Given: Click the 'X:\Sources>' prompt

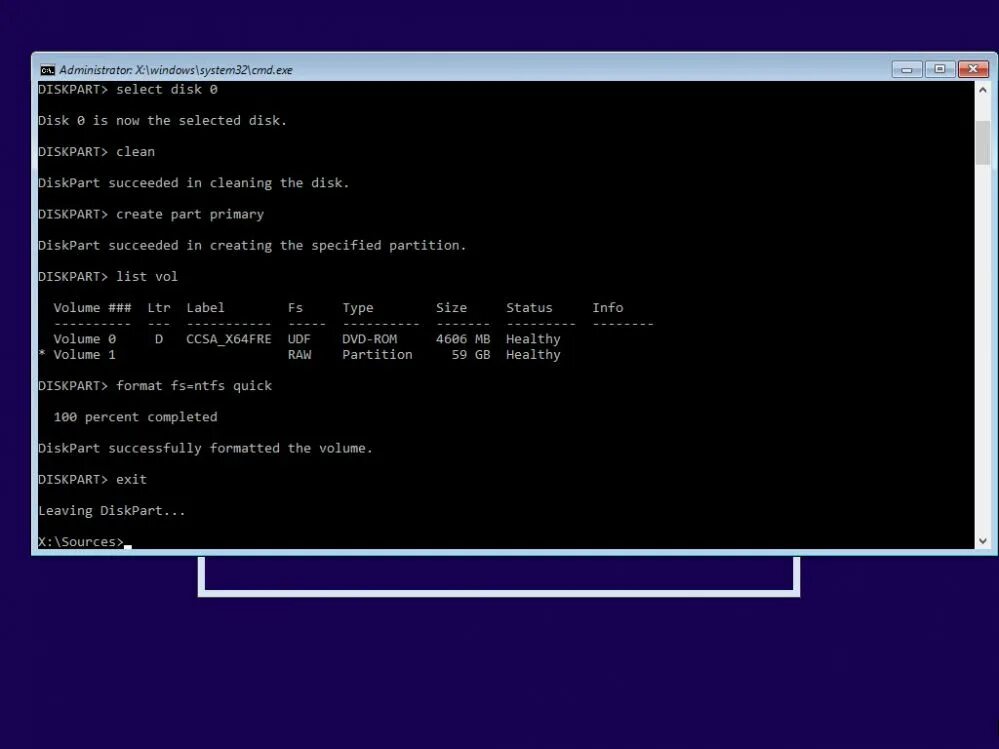Looking at the screenshot, I should [80, 541].
